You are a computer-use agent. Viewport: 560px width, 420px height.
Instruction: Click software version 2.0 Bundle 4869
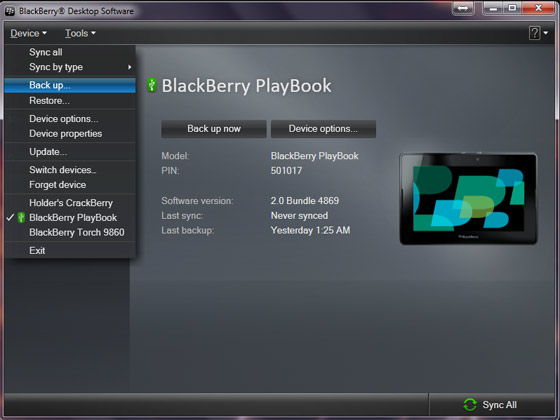tap(305, 201)
